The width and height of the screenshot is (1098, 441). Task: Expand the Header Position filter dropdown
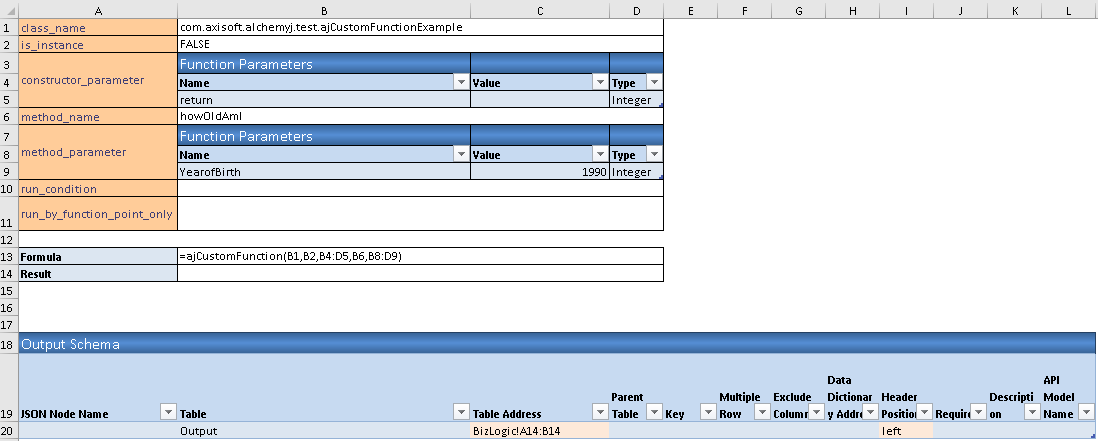click(923, 413)
